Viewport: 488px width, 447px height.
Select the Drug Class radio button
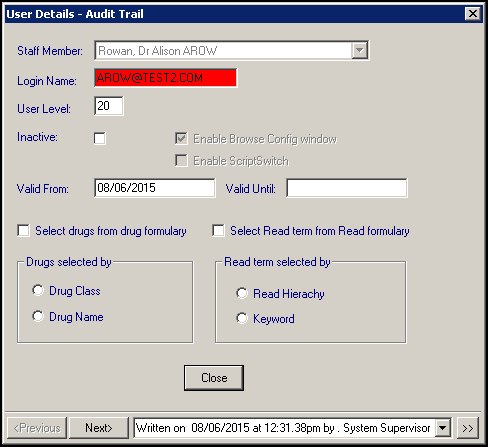pos(38,290)
